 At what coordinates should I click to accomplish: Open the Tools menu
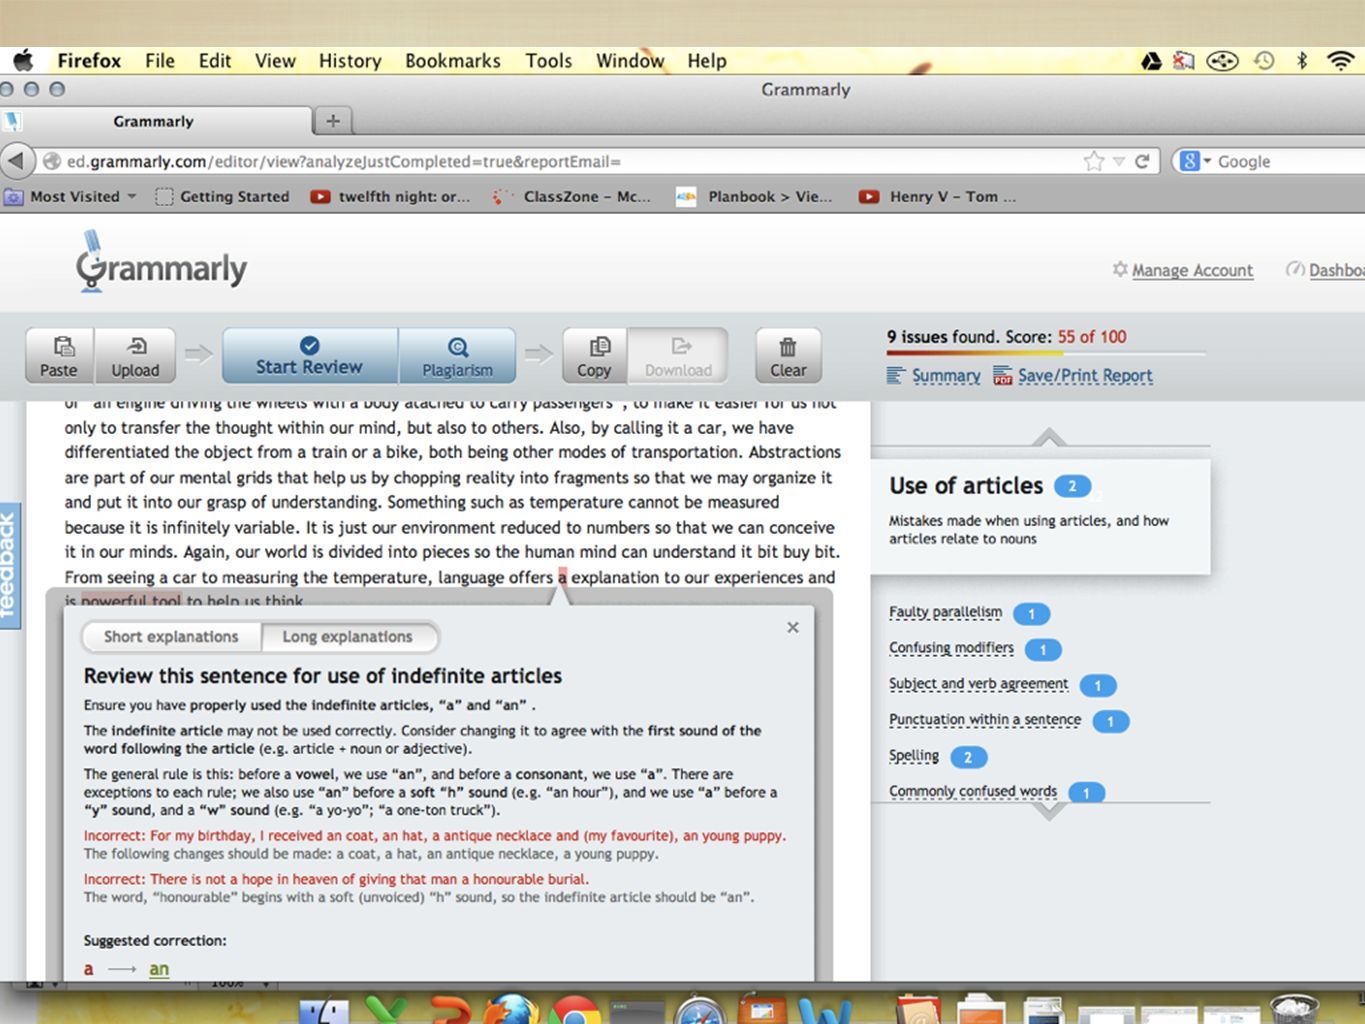[549, 60]
